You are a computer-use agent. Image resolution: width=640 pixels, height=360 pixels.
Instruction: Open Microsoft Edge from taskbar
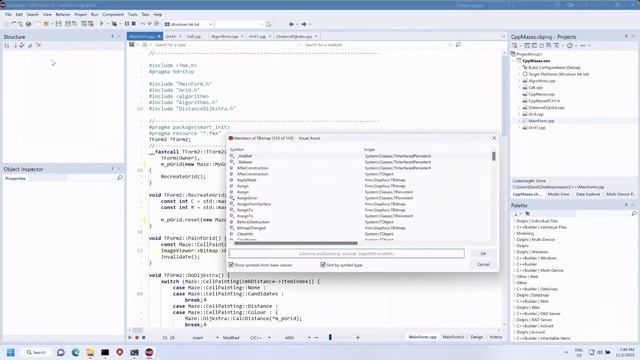[76, 352]
